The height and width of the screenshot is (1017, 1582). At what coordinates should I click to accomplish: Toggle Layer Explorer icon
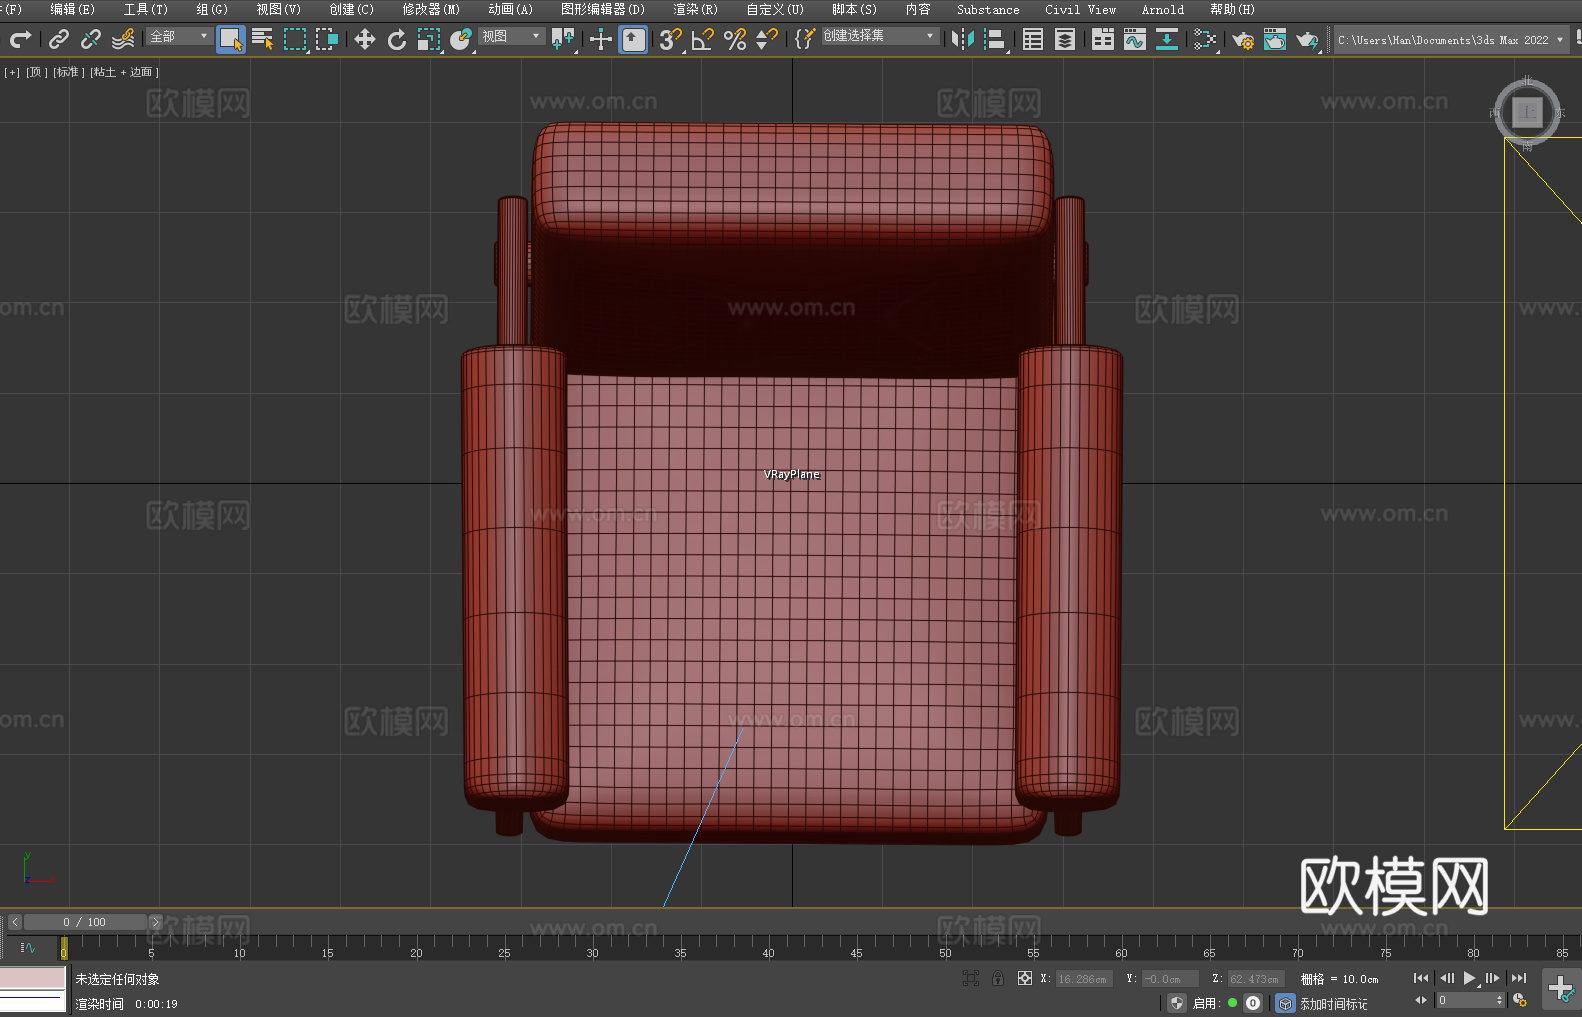coord(1065,39)
